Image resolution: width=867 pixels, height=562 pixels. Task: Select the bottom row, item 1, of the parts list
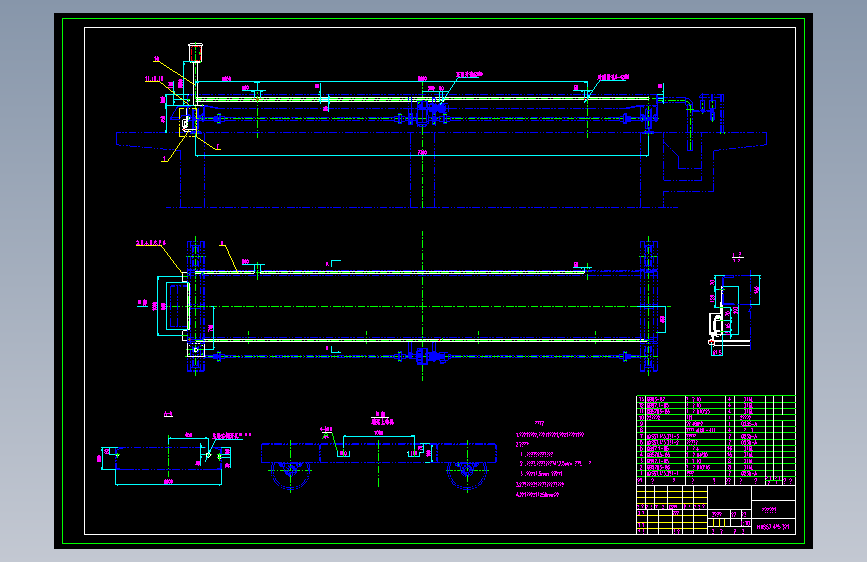click(716, 473)
